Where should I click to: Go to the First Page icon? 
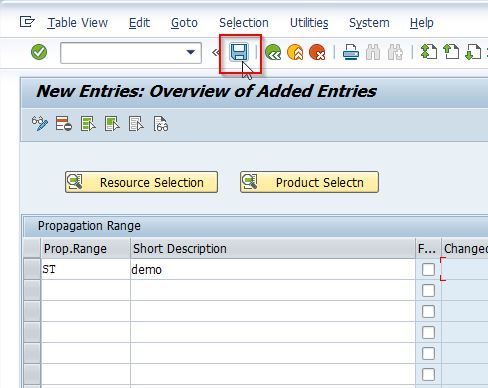429,52
